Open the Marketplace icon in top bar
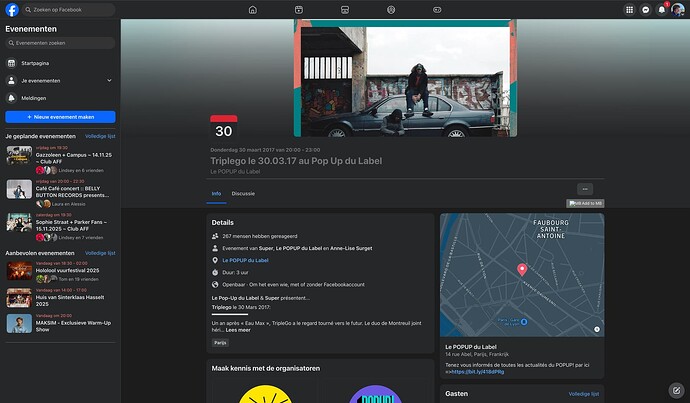 click(x=345, y=9)
